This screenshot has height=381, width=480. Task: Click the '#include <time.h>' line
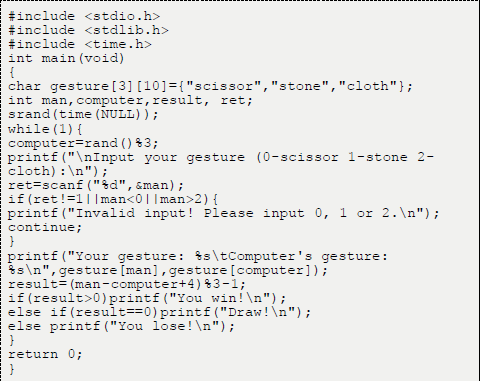pyautogui.click(x=80, y=44)
